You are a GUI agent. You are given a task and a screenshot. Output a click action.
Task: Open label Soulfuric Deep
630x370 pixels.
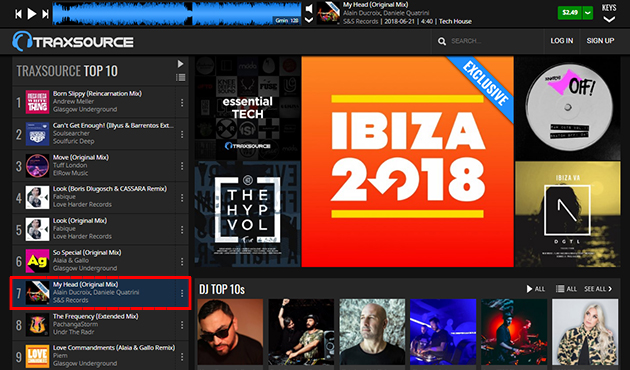[74, 141]
